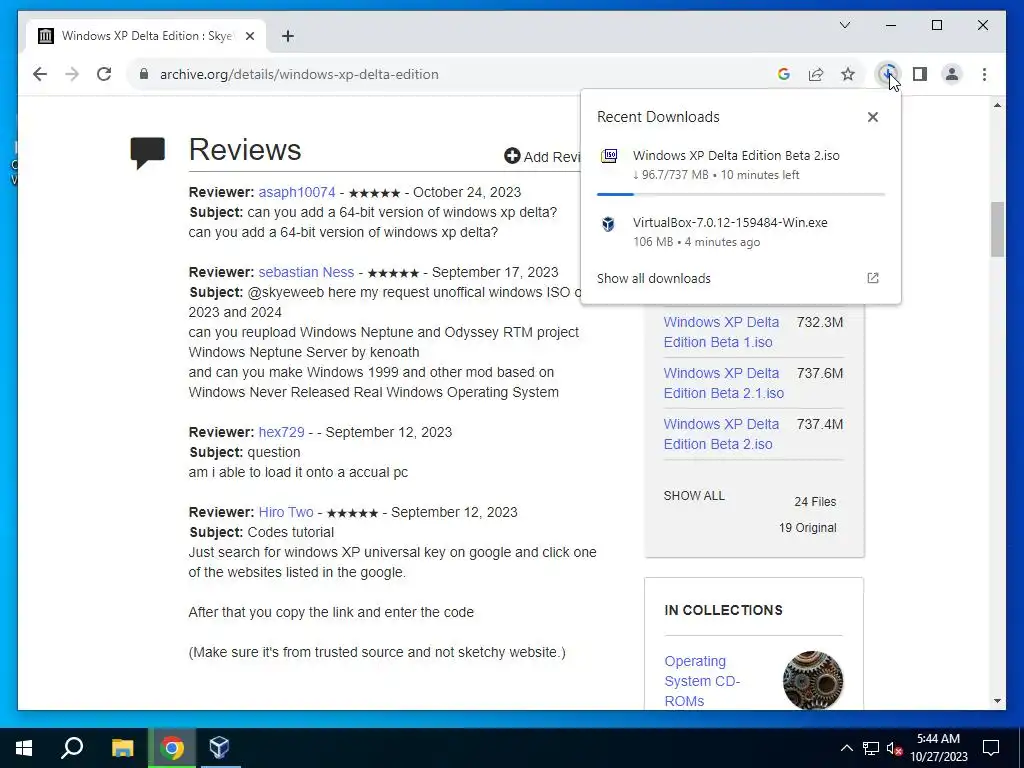Open the Chrome profile avatar
1024x768 pixels.
[952, 74]
